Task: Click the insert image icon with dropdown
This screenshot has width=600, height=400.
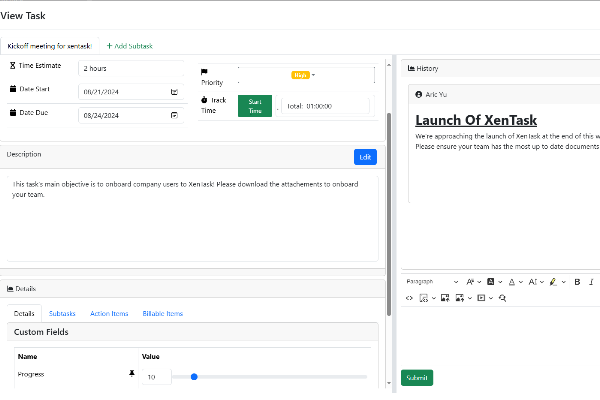Action: click(x=460, y=298)
